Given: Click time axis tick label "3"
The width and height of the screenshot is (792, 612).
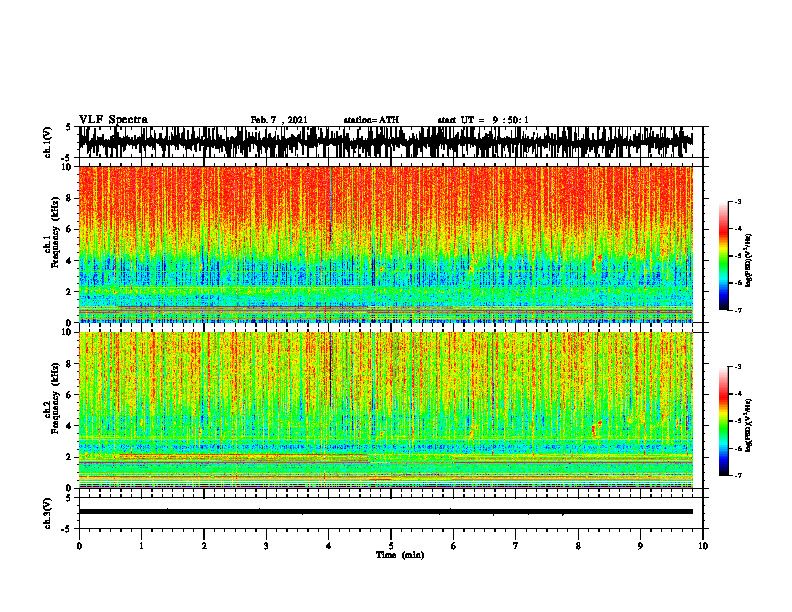Looking at the screenshot, I should (266, 546).
